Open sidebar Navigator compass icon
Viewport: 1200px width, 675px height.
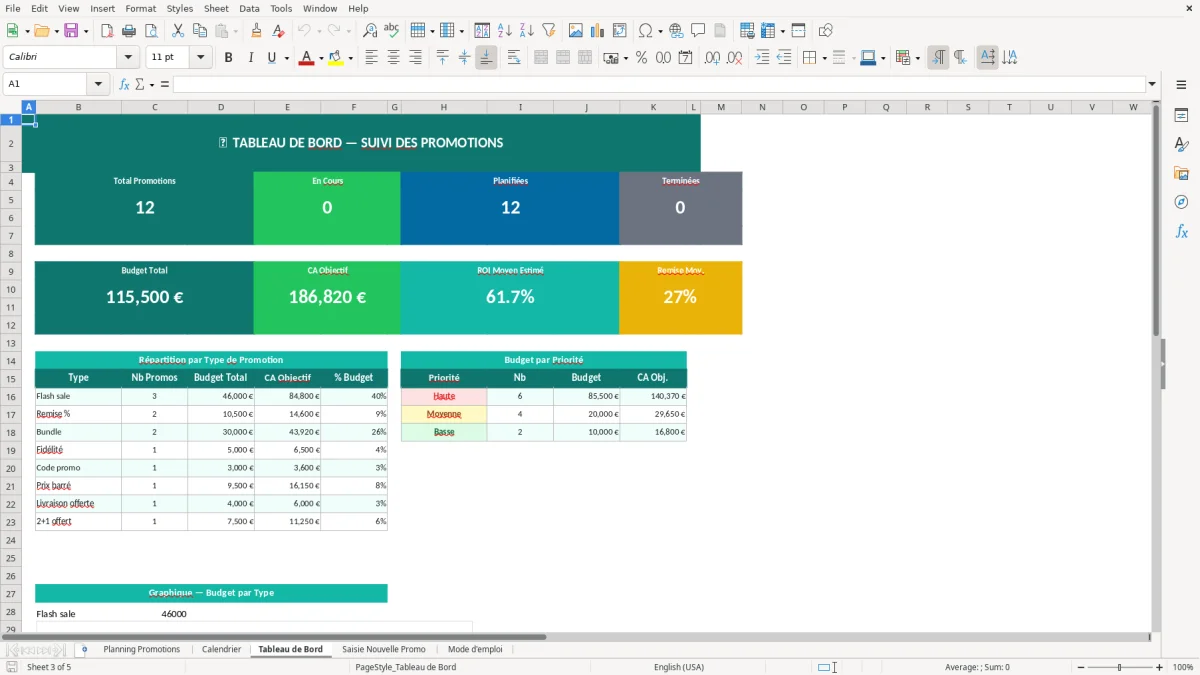1181,202
